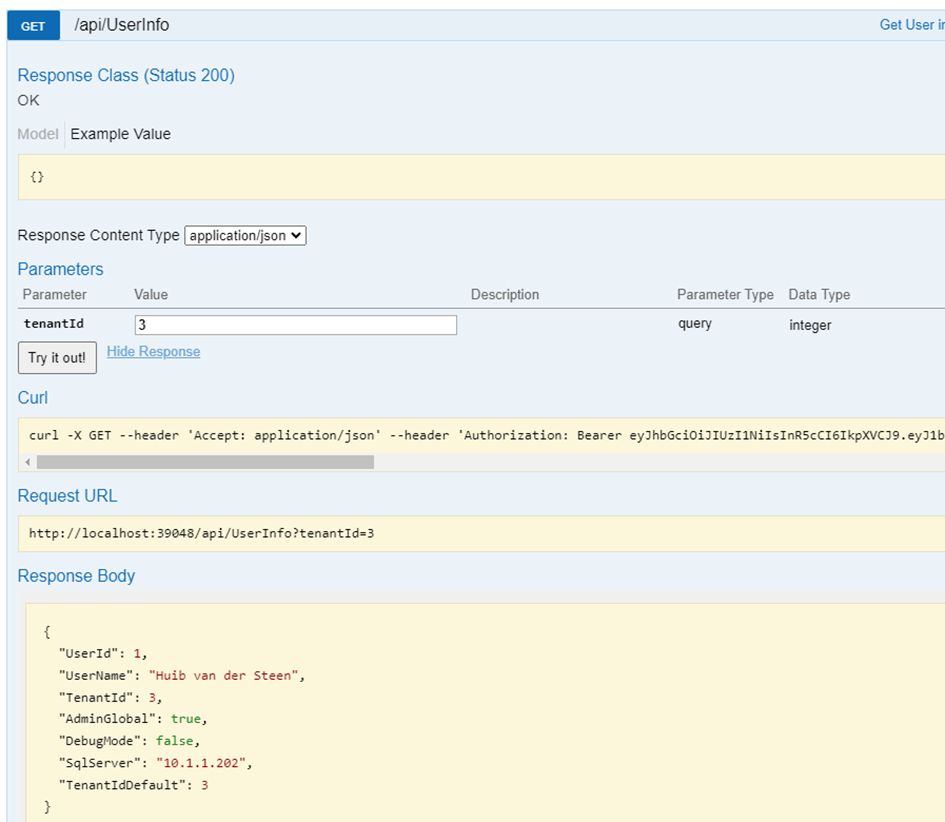Click the "UserId" line in response
The height and width of the screenshot is (822, 945).
coord(102,653)
